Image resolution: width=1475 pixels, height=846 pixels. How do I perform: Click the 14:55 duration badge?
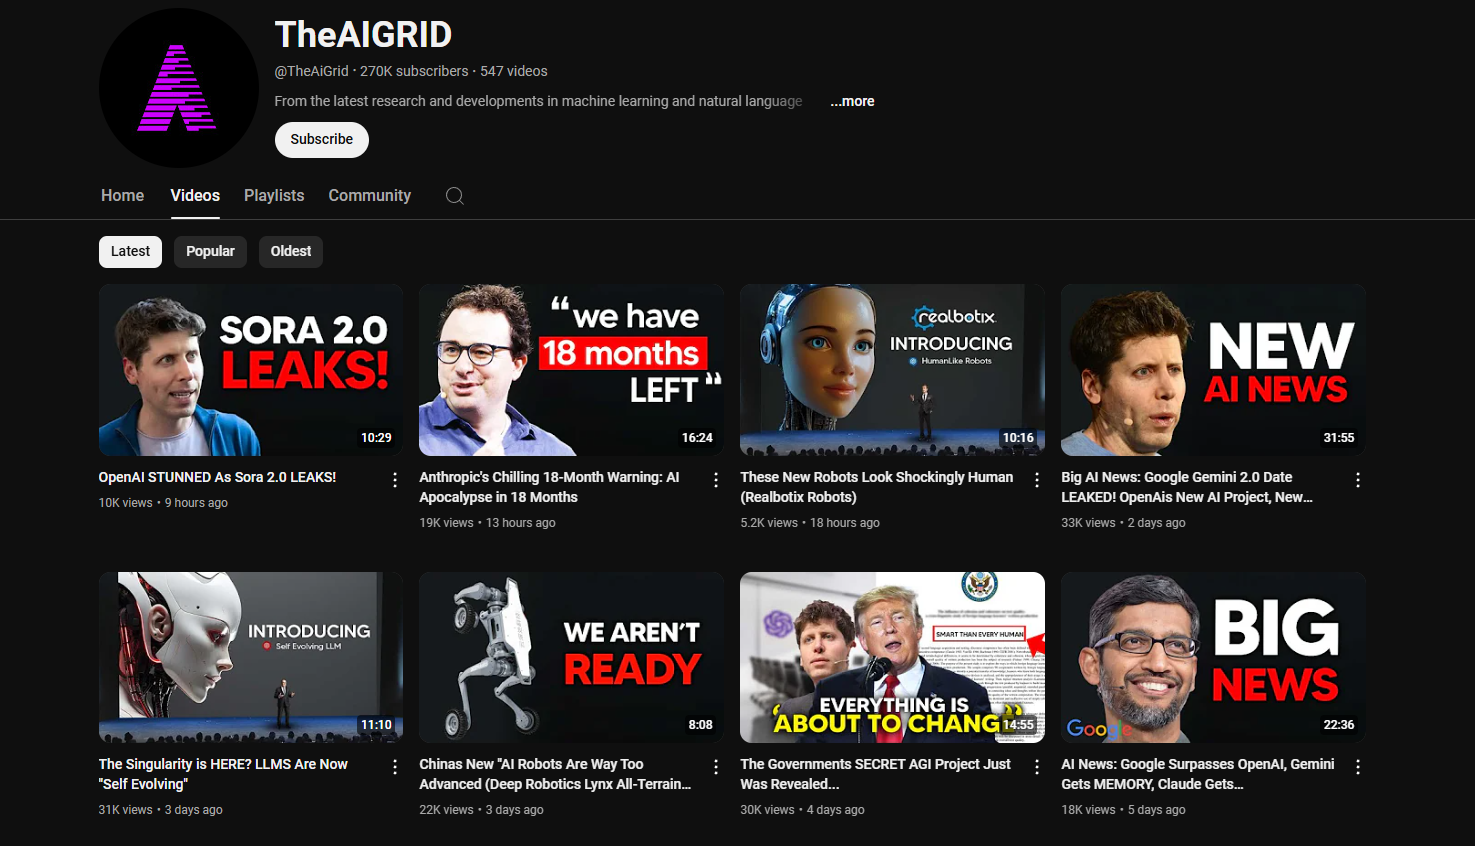click(1018, 725)
